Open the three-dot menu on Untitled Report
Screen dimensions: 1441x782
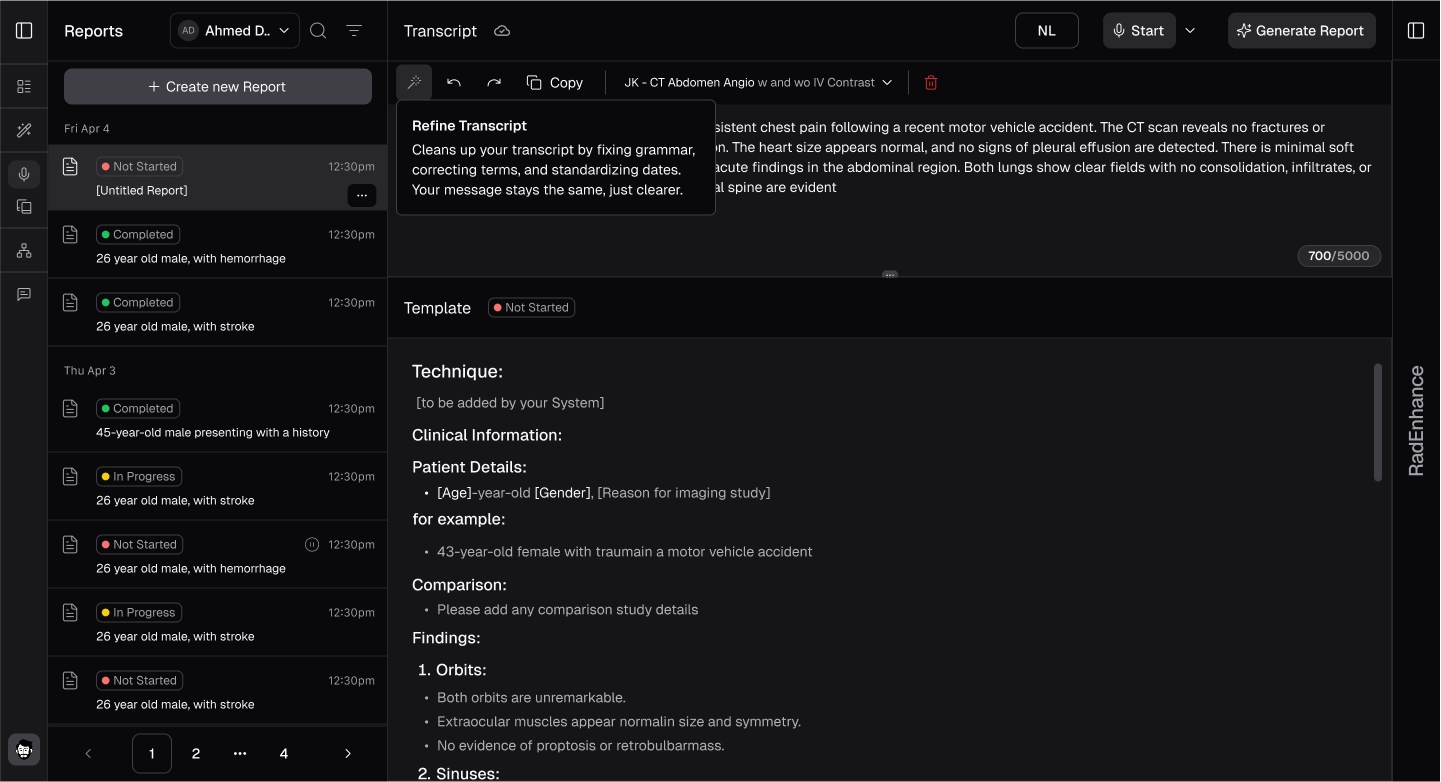[362, 196]
